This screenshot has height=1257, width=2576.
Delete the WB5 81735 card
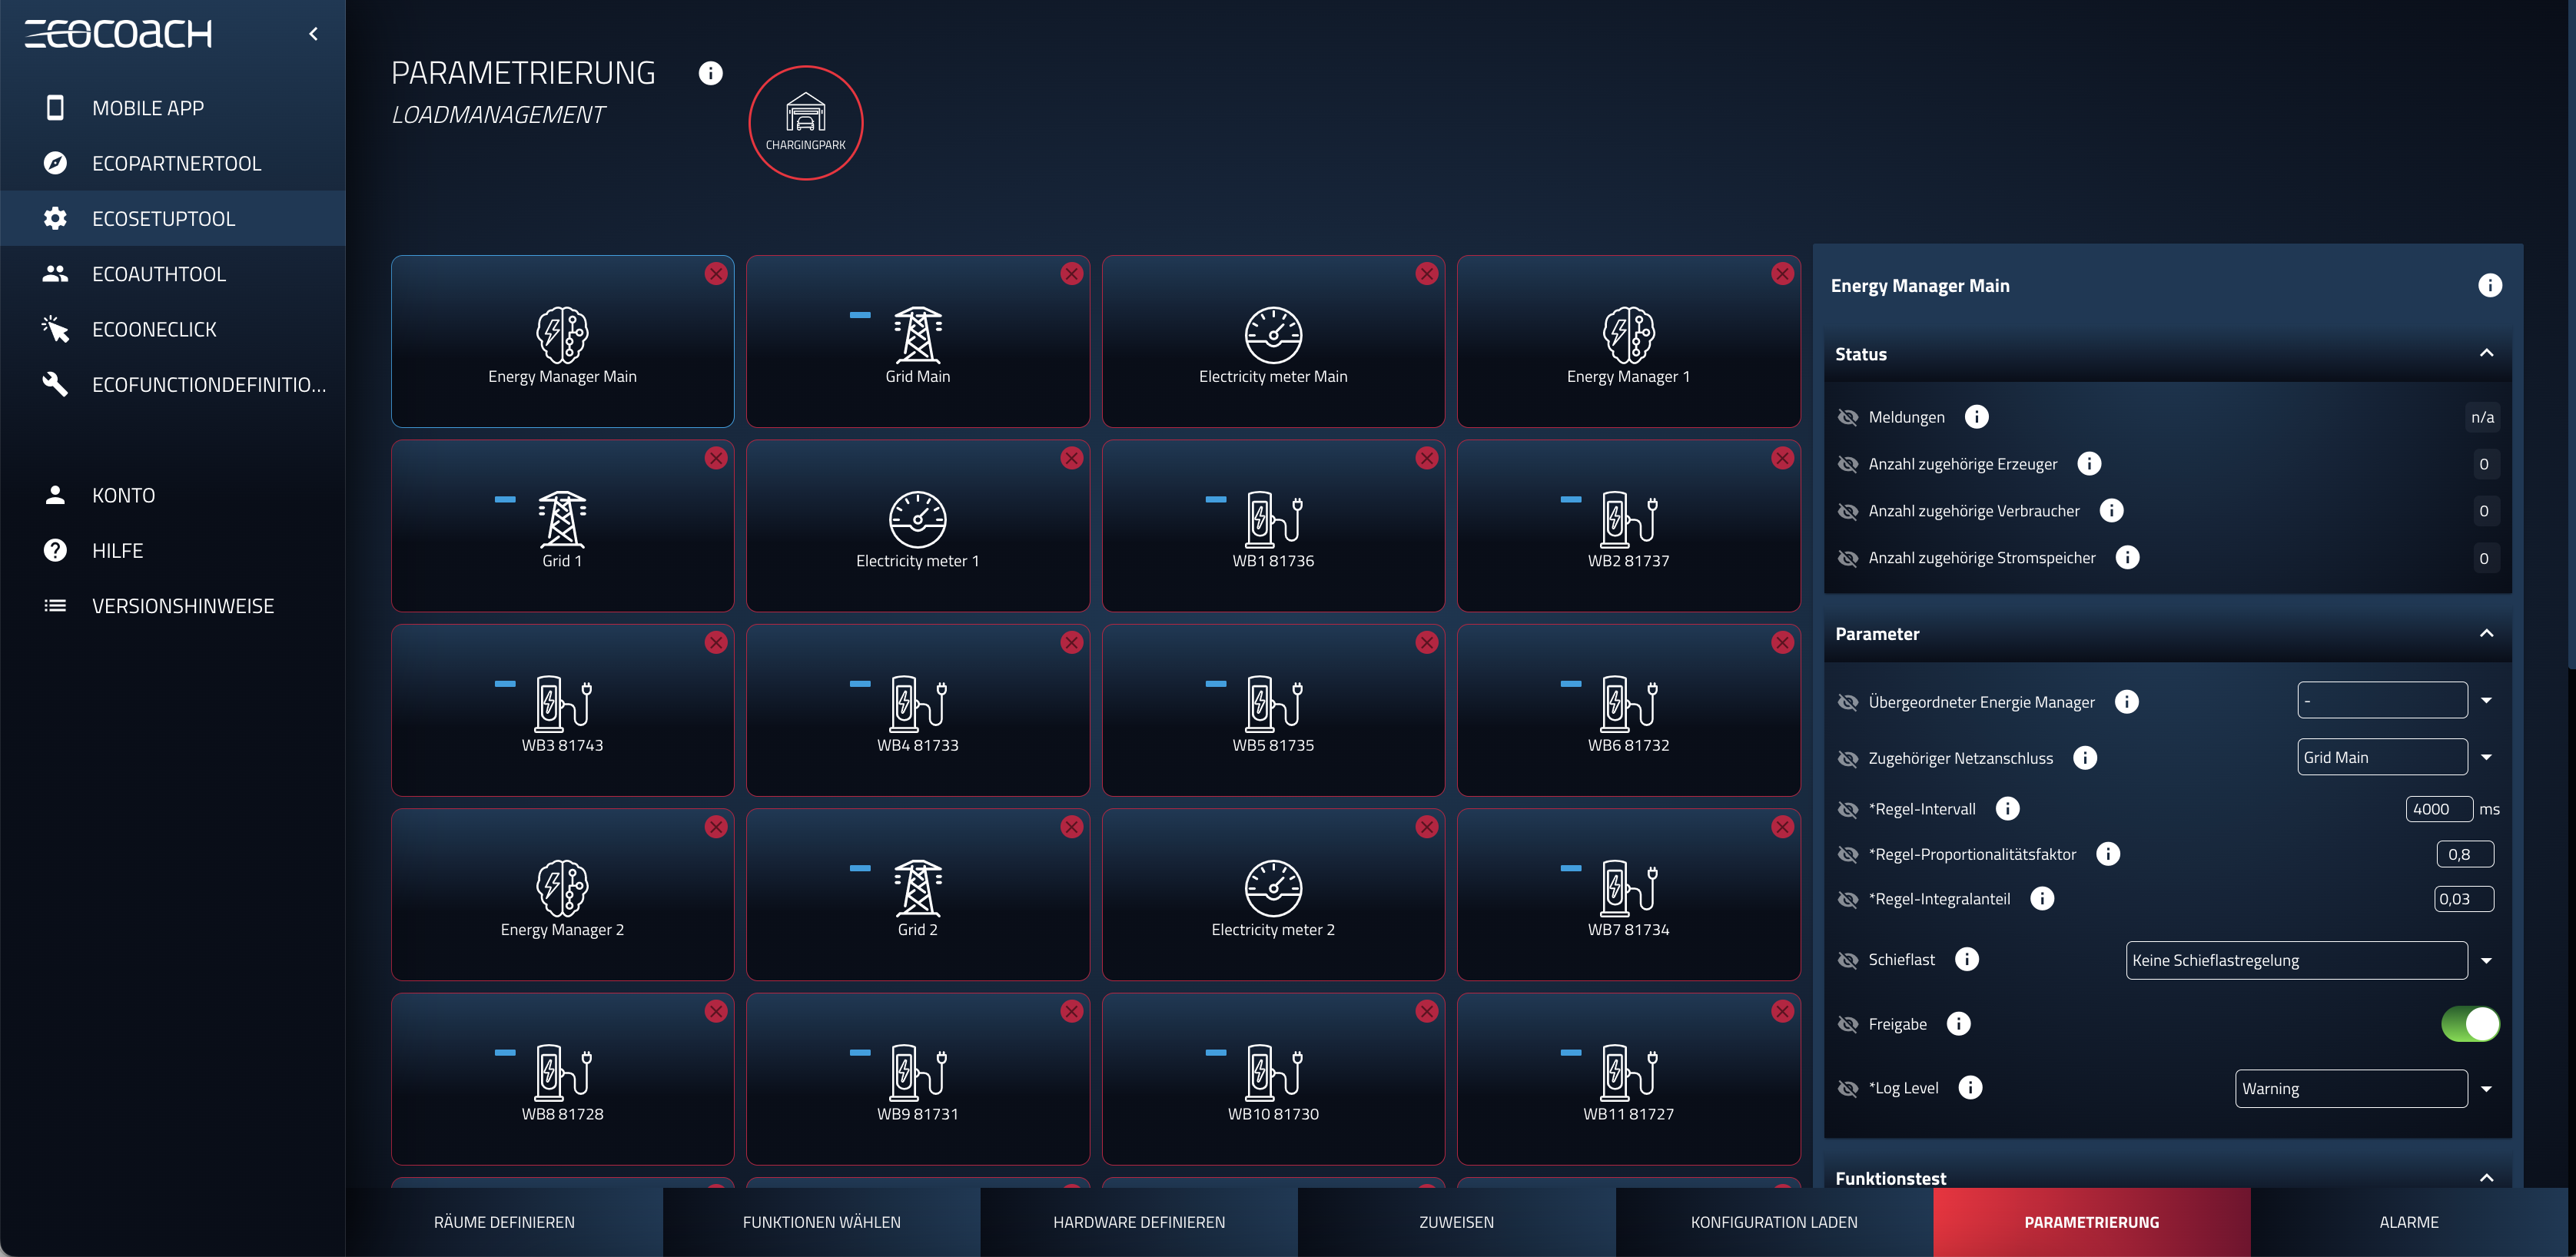[x=1427, y=643]
